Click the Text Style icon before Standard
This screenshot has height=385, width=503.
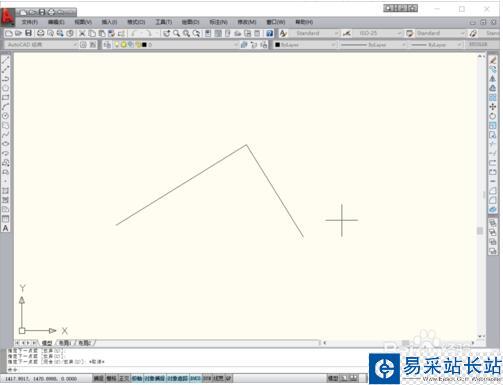click(x=283, y=33)
